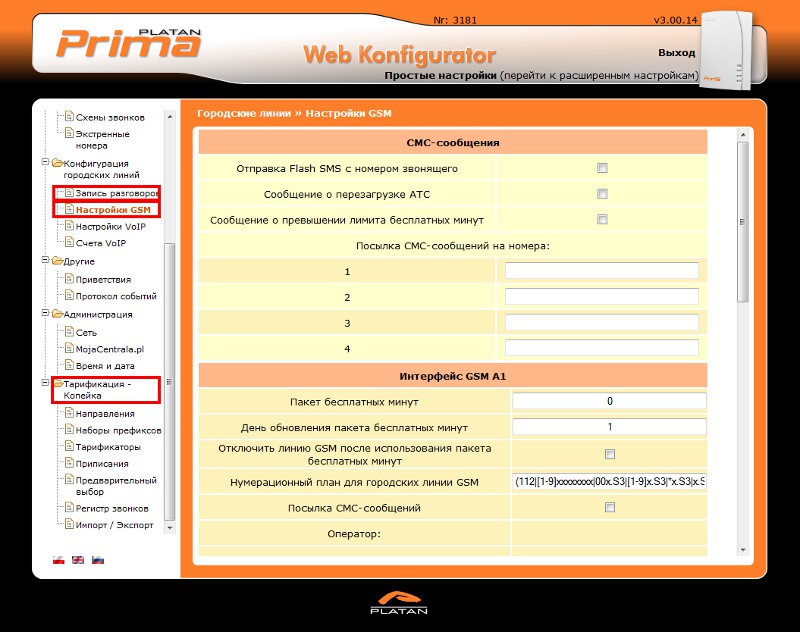Click page icon beside Приписания

point(69,463)
